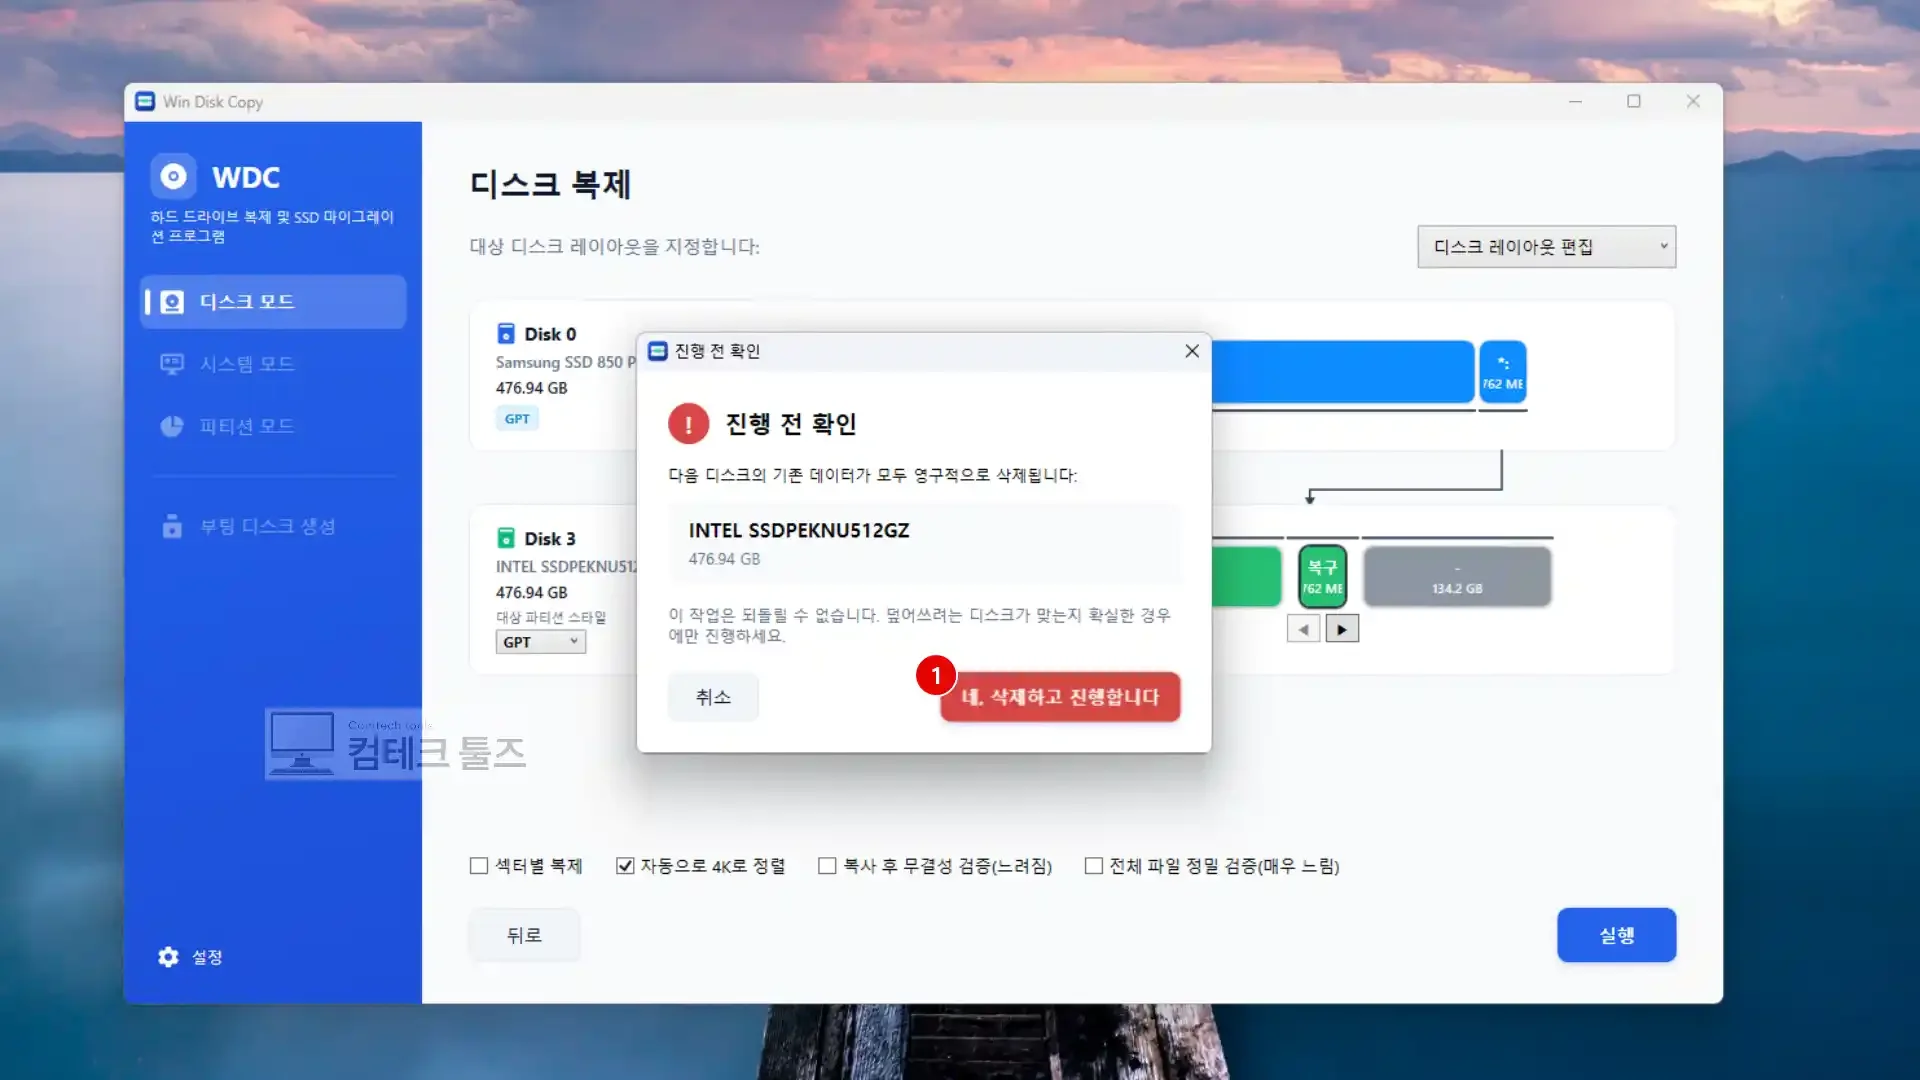Click the red exclamation warning icon
Screen dimensions: 1920x1080
click(688, 424)
